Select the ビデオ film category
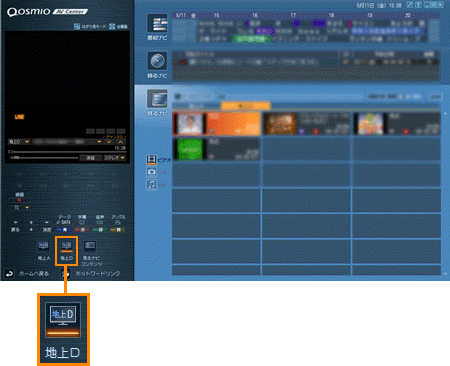 (x=151, y=159)
